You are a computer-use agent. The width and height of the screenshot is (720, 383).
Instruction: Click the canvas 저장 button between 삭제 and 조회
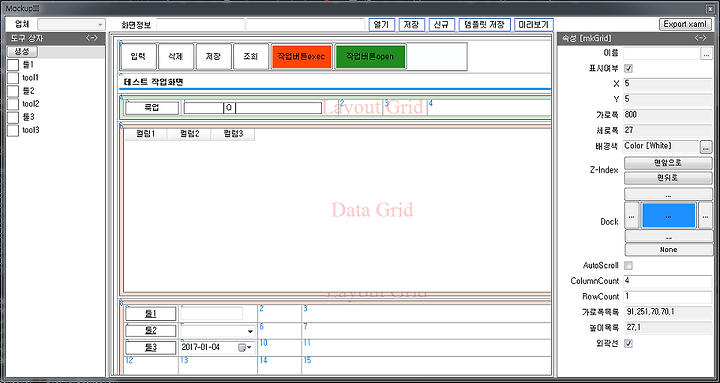214,57
